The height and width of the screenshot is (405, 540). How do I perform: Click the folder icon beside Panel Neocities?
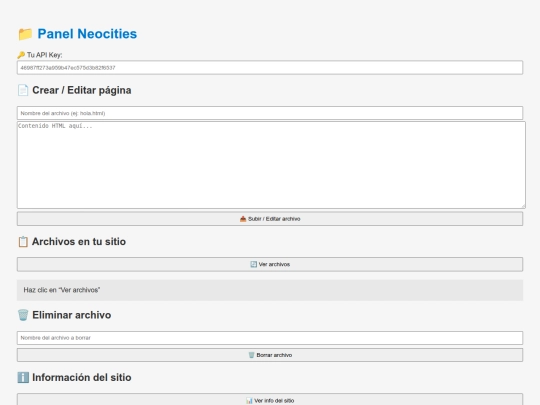click(x=25, y=34)
